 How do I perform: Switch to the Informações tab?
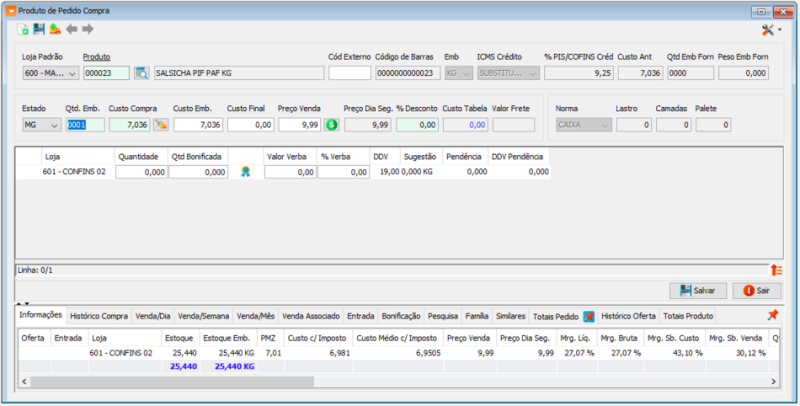tap(41, 315)
